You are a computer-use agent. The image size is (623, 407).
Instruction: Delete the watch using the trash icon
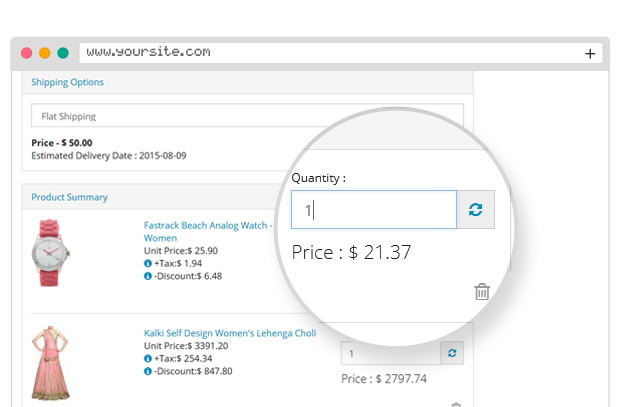pyautogui.click(x=482, y=292)
